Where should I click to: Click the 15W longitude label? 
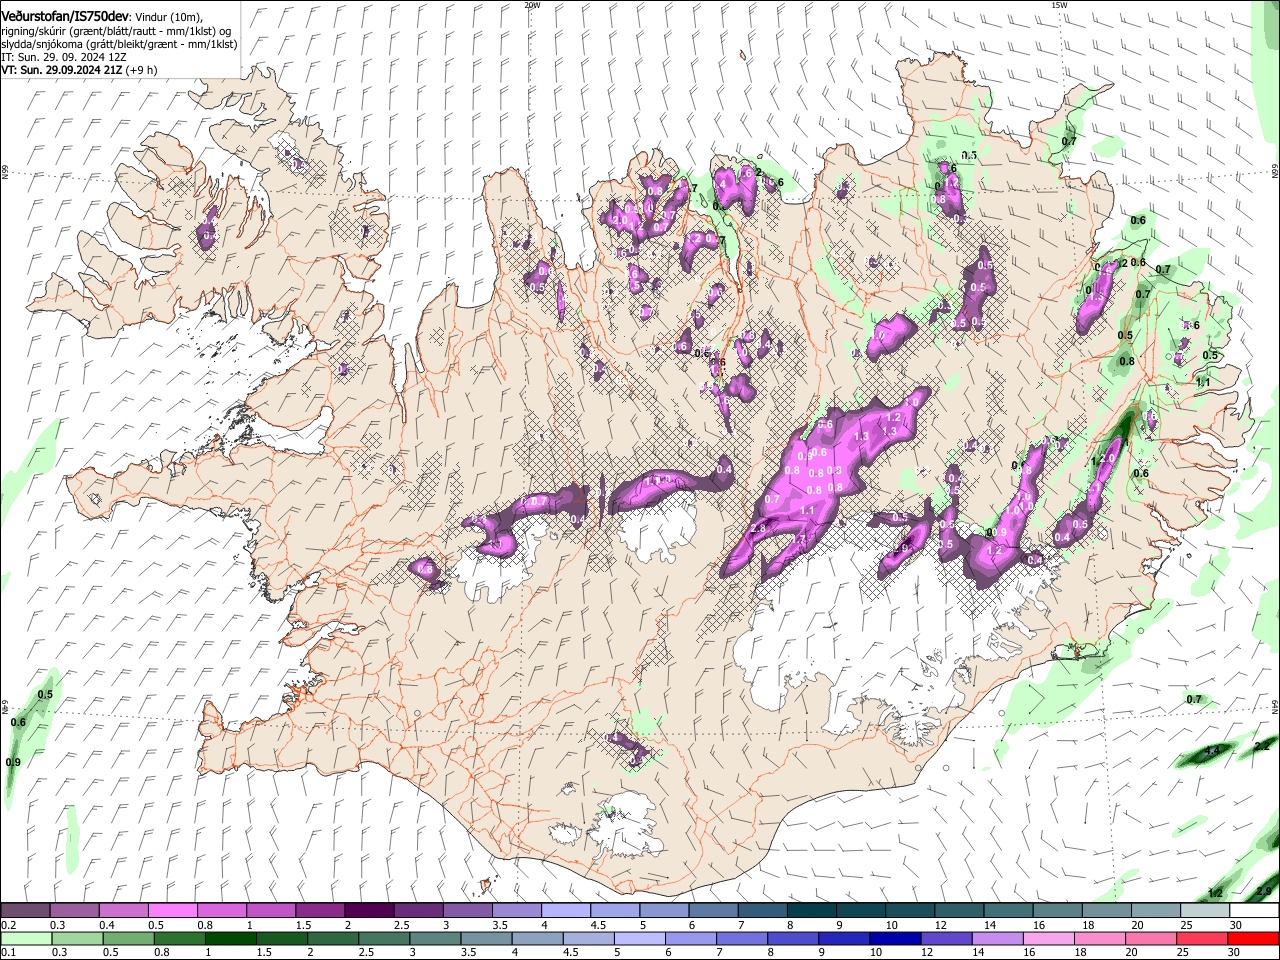1059,4
